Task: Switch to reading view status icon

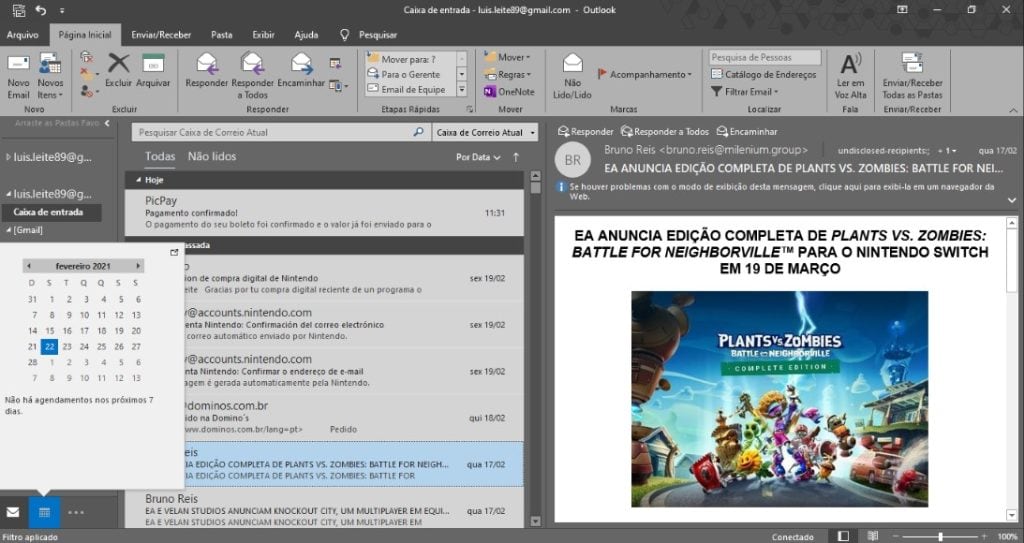Action: pyautogui.click(x=872, y=536)
